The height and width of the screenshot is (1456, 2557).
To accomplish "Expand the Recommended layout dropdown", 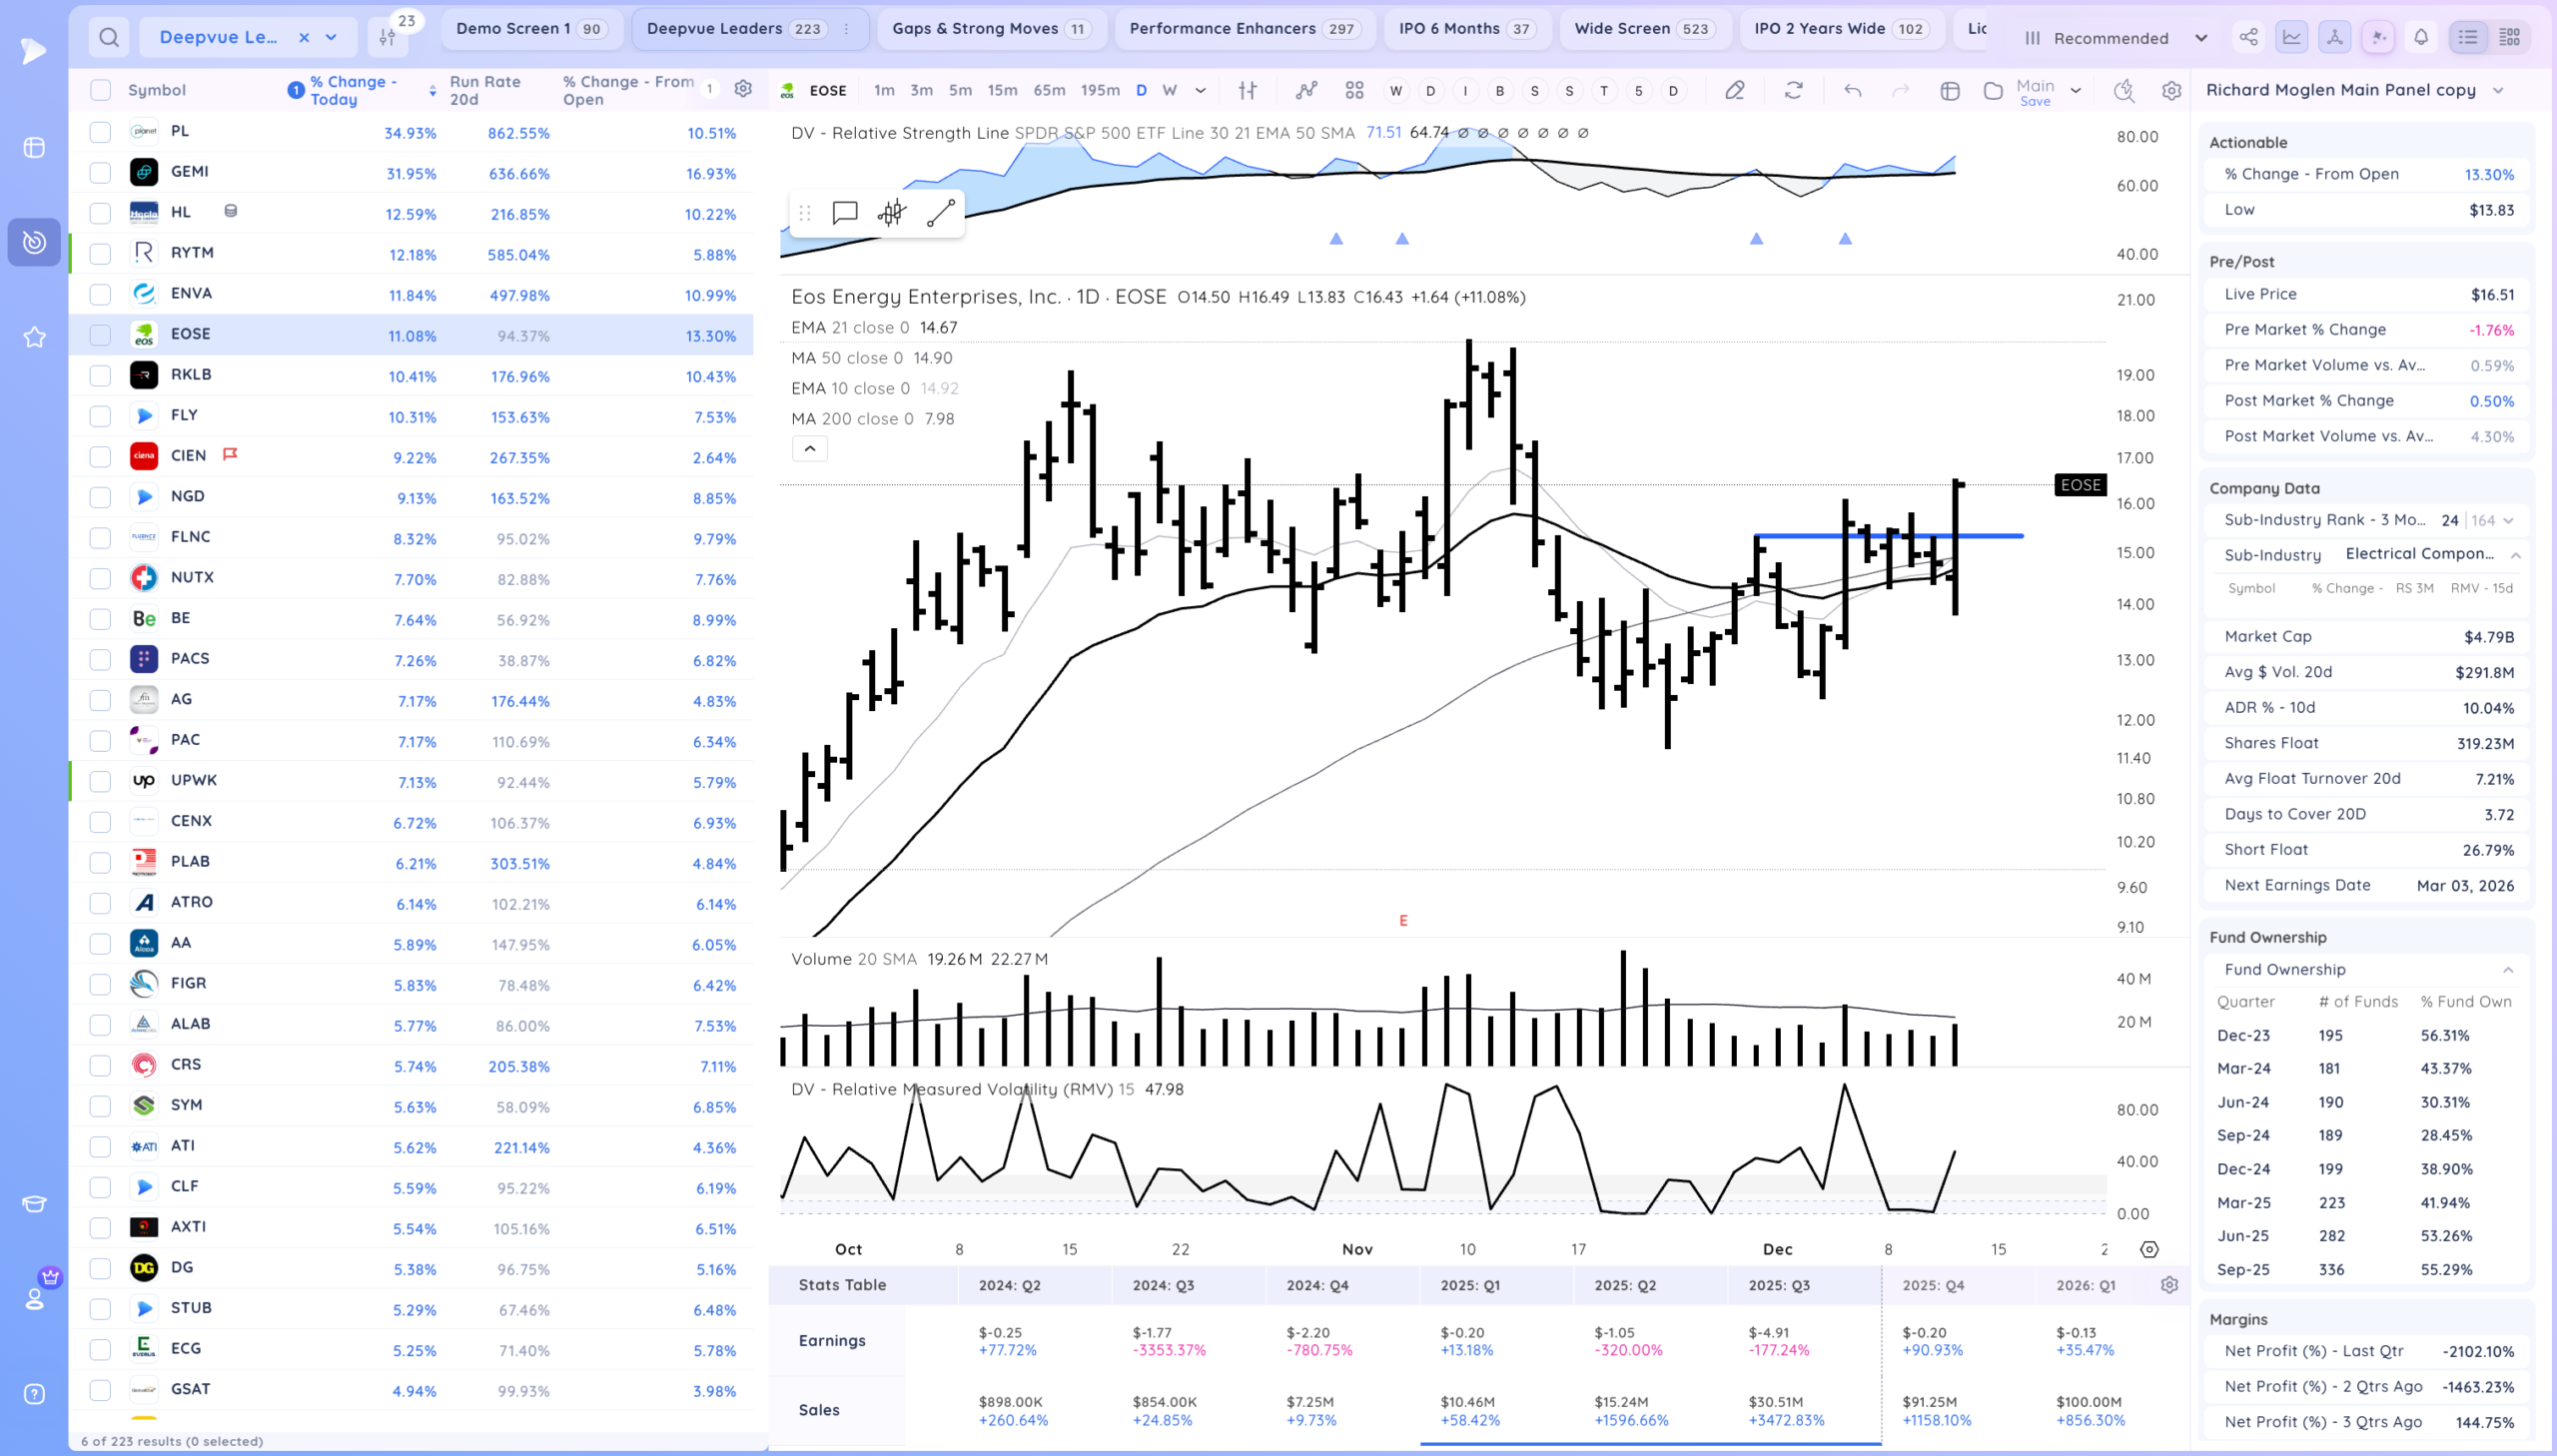I will (x=2201, y=38).
